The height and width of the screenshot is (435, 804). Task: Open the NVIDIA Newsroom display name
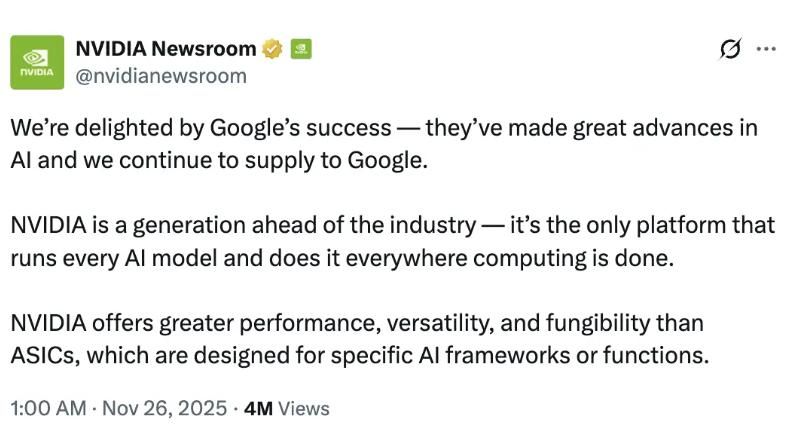[x=164, y=47]
